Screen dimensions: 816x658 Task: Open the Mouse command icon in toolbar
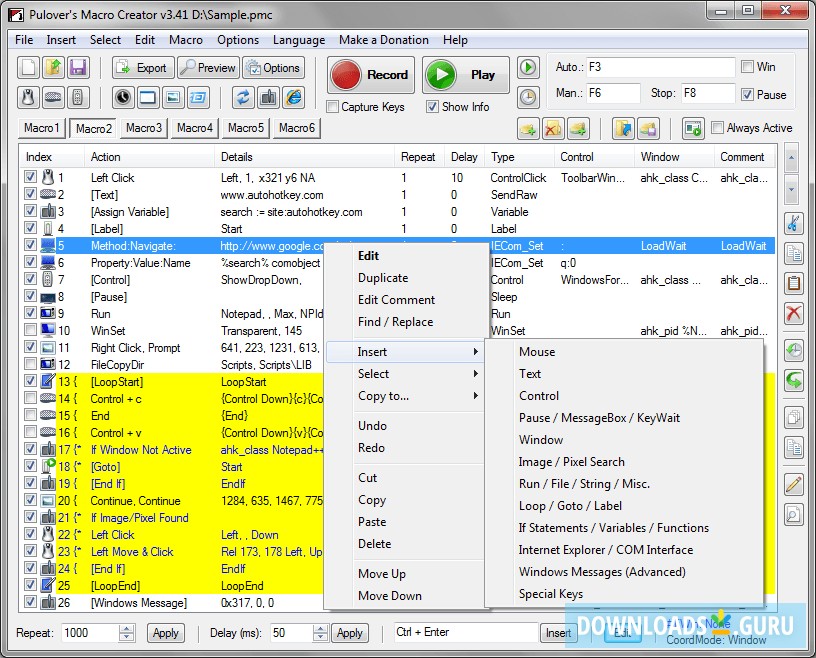tap(29, 97)
